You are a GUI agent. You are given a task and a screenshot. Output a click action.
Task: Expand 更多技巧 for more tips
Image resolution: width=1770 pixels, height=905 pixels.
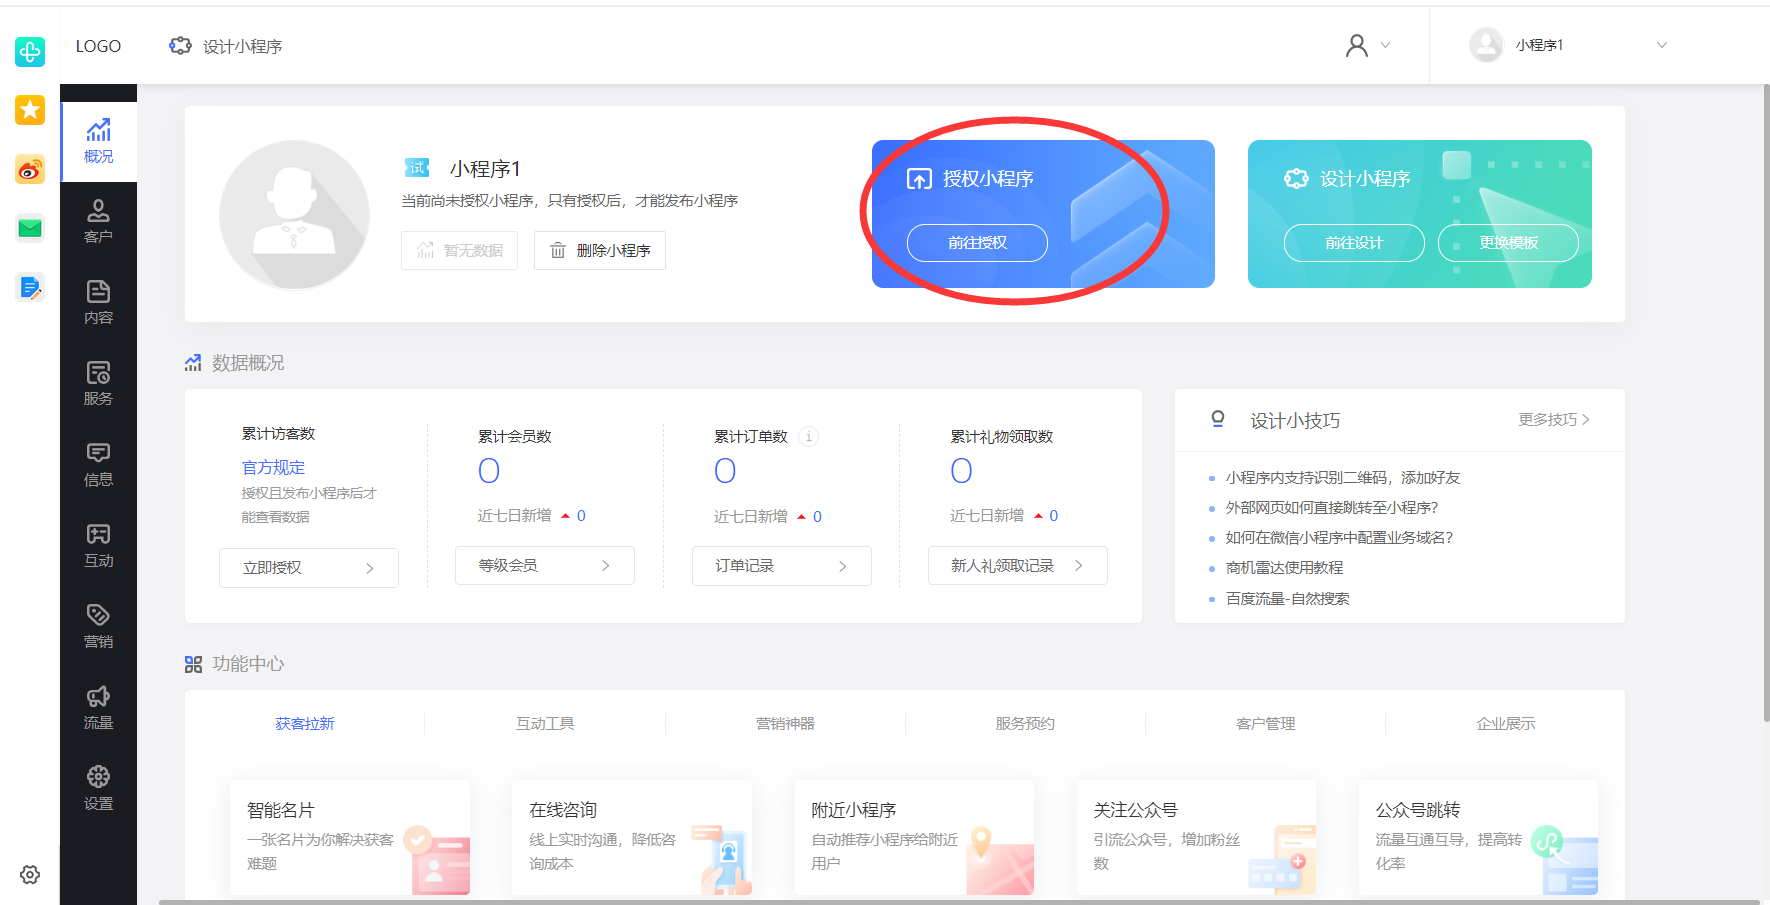[1554, 419]
